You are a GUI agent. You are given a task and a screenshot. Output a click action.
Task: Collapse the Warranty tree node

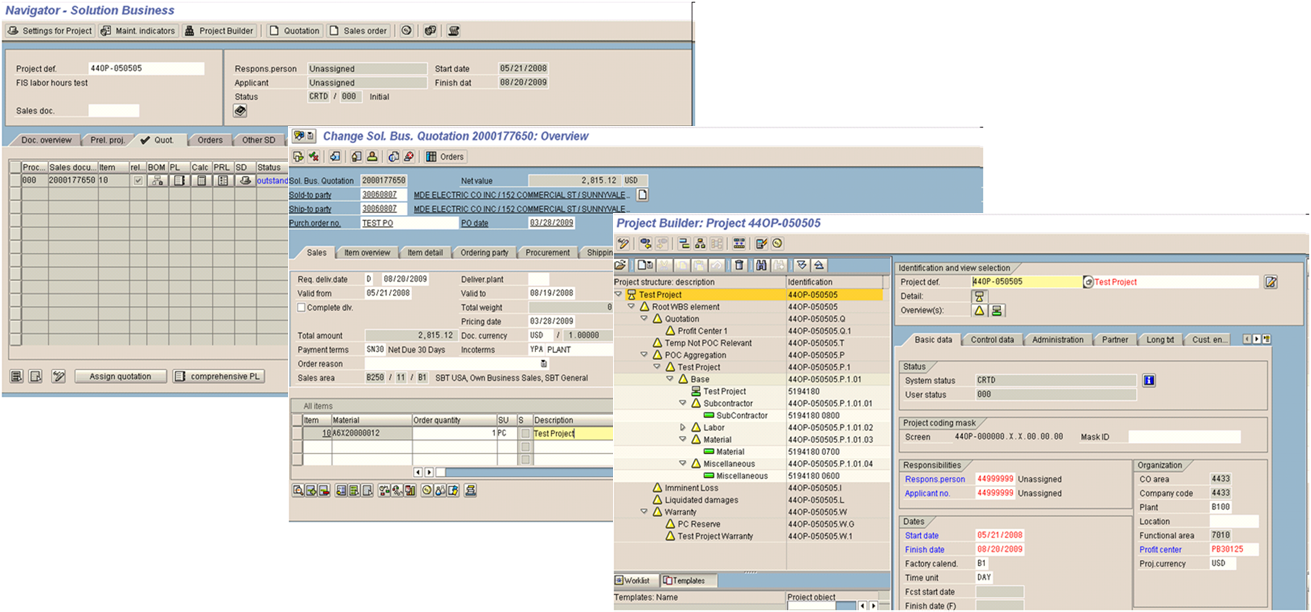tap(643, 512)
